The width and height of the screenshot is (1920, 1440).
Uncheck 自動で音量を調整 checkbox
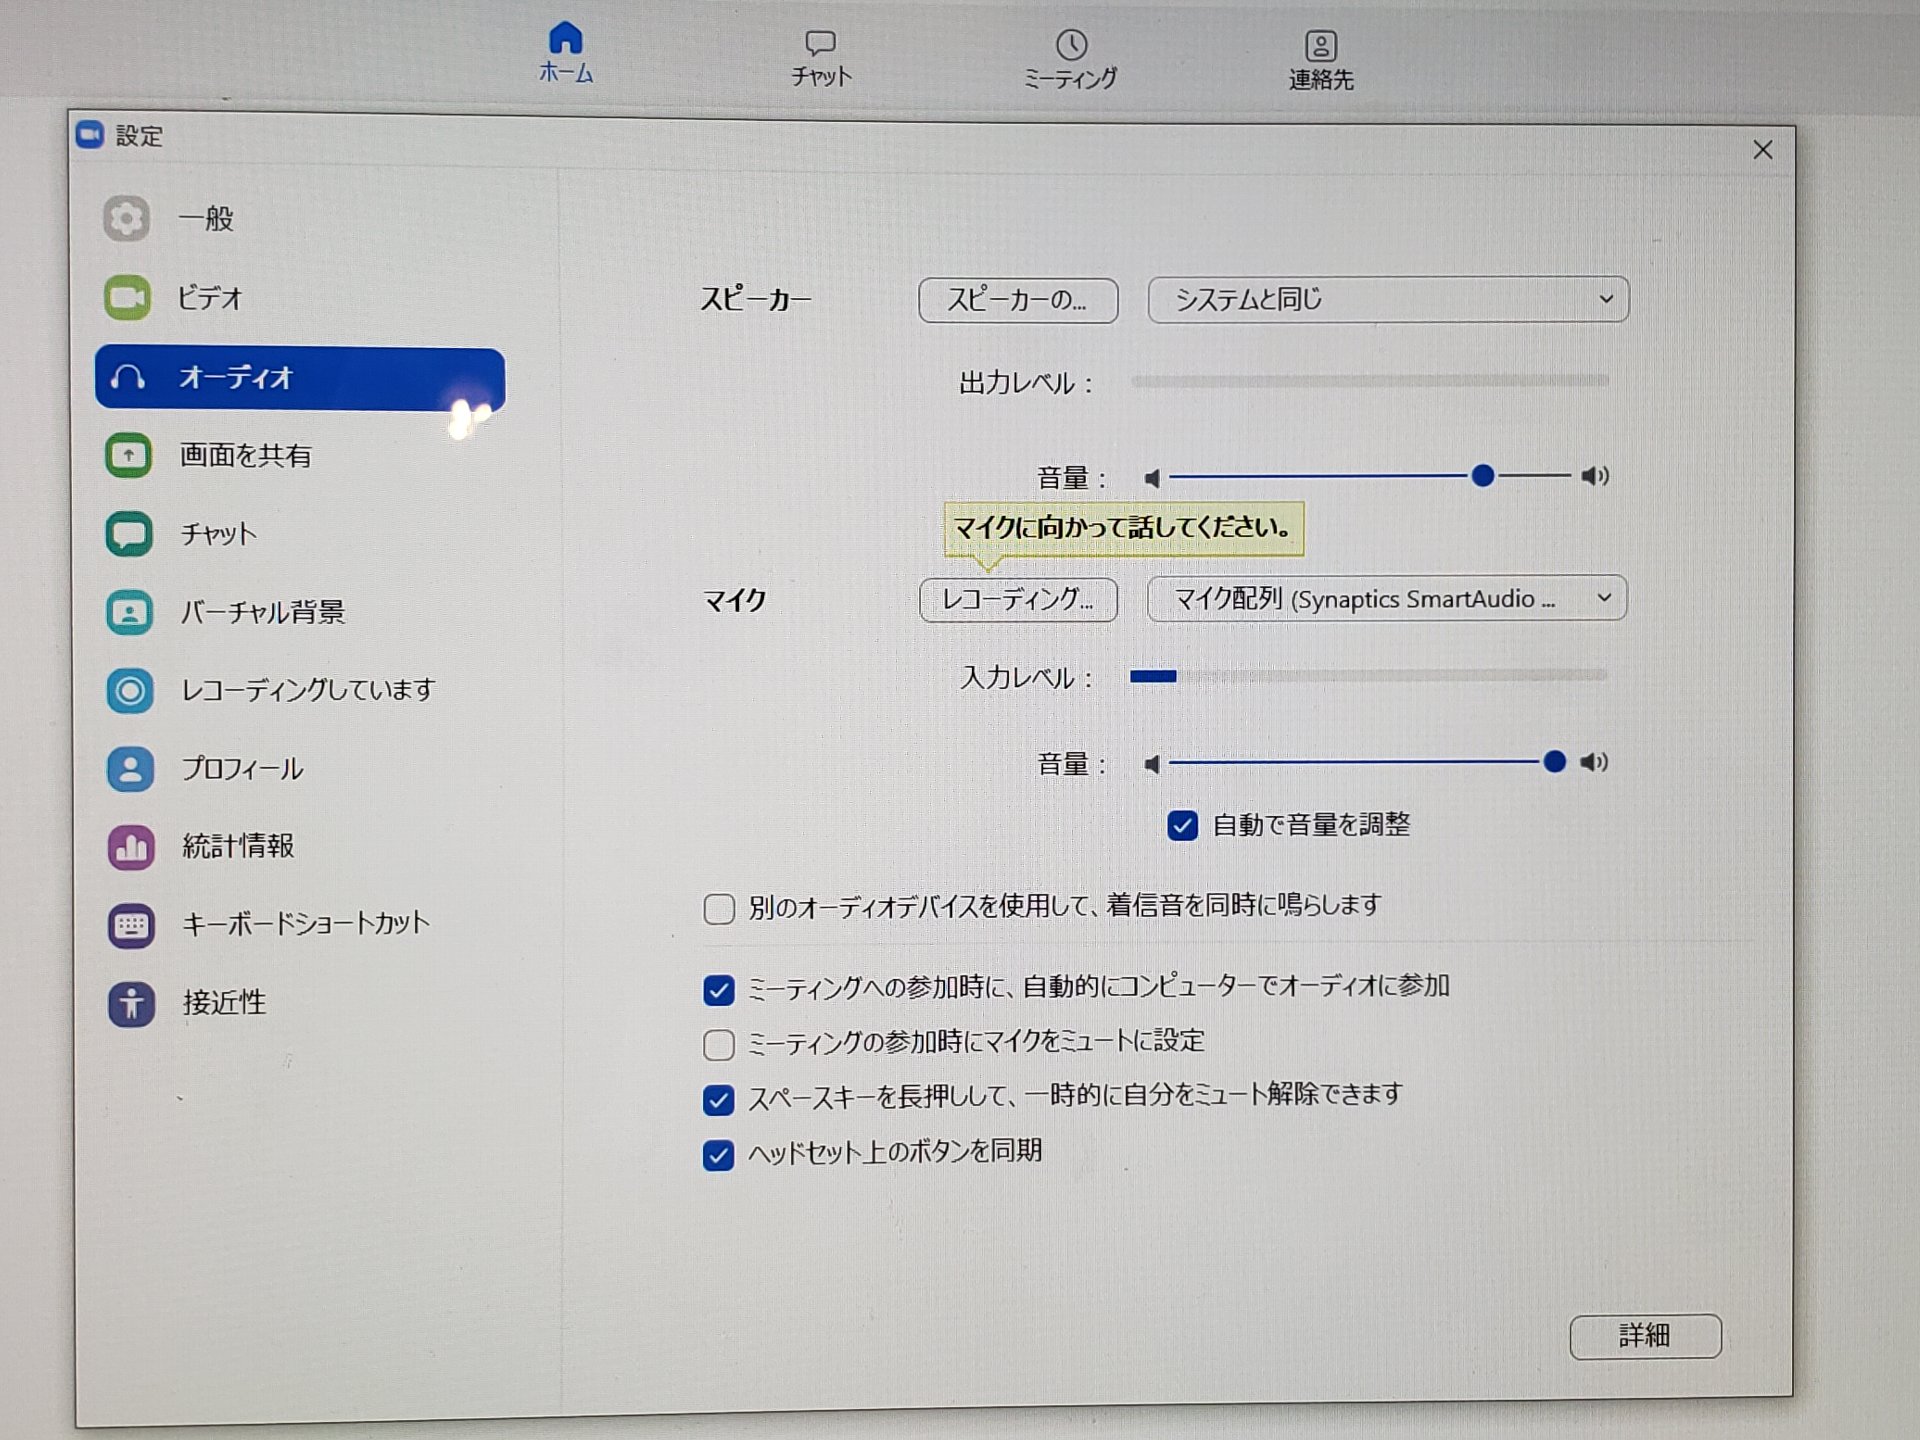point(1182,826)
